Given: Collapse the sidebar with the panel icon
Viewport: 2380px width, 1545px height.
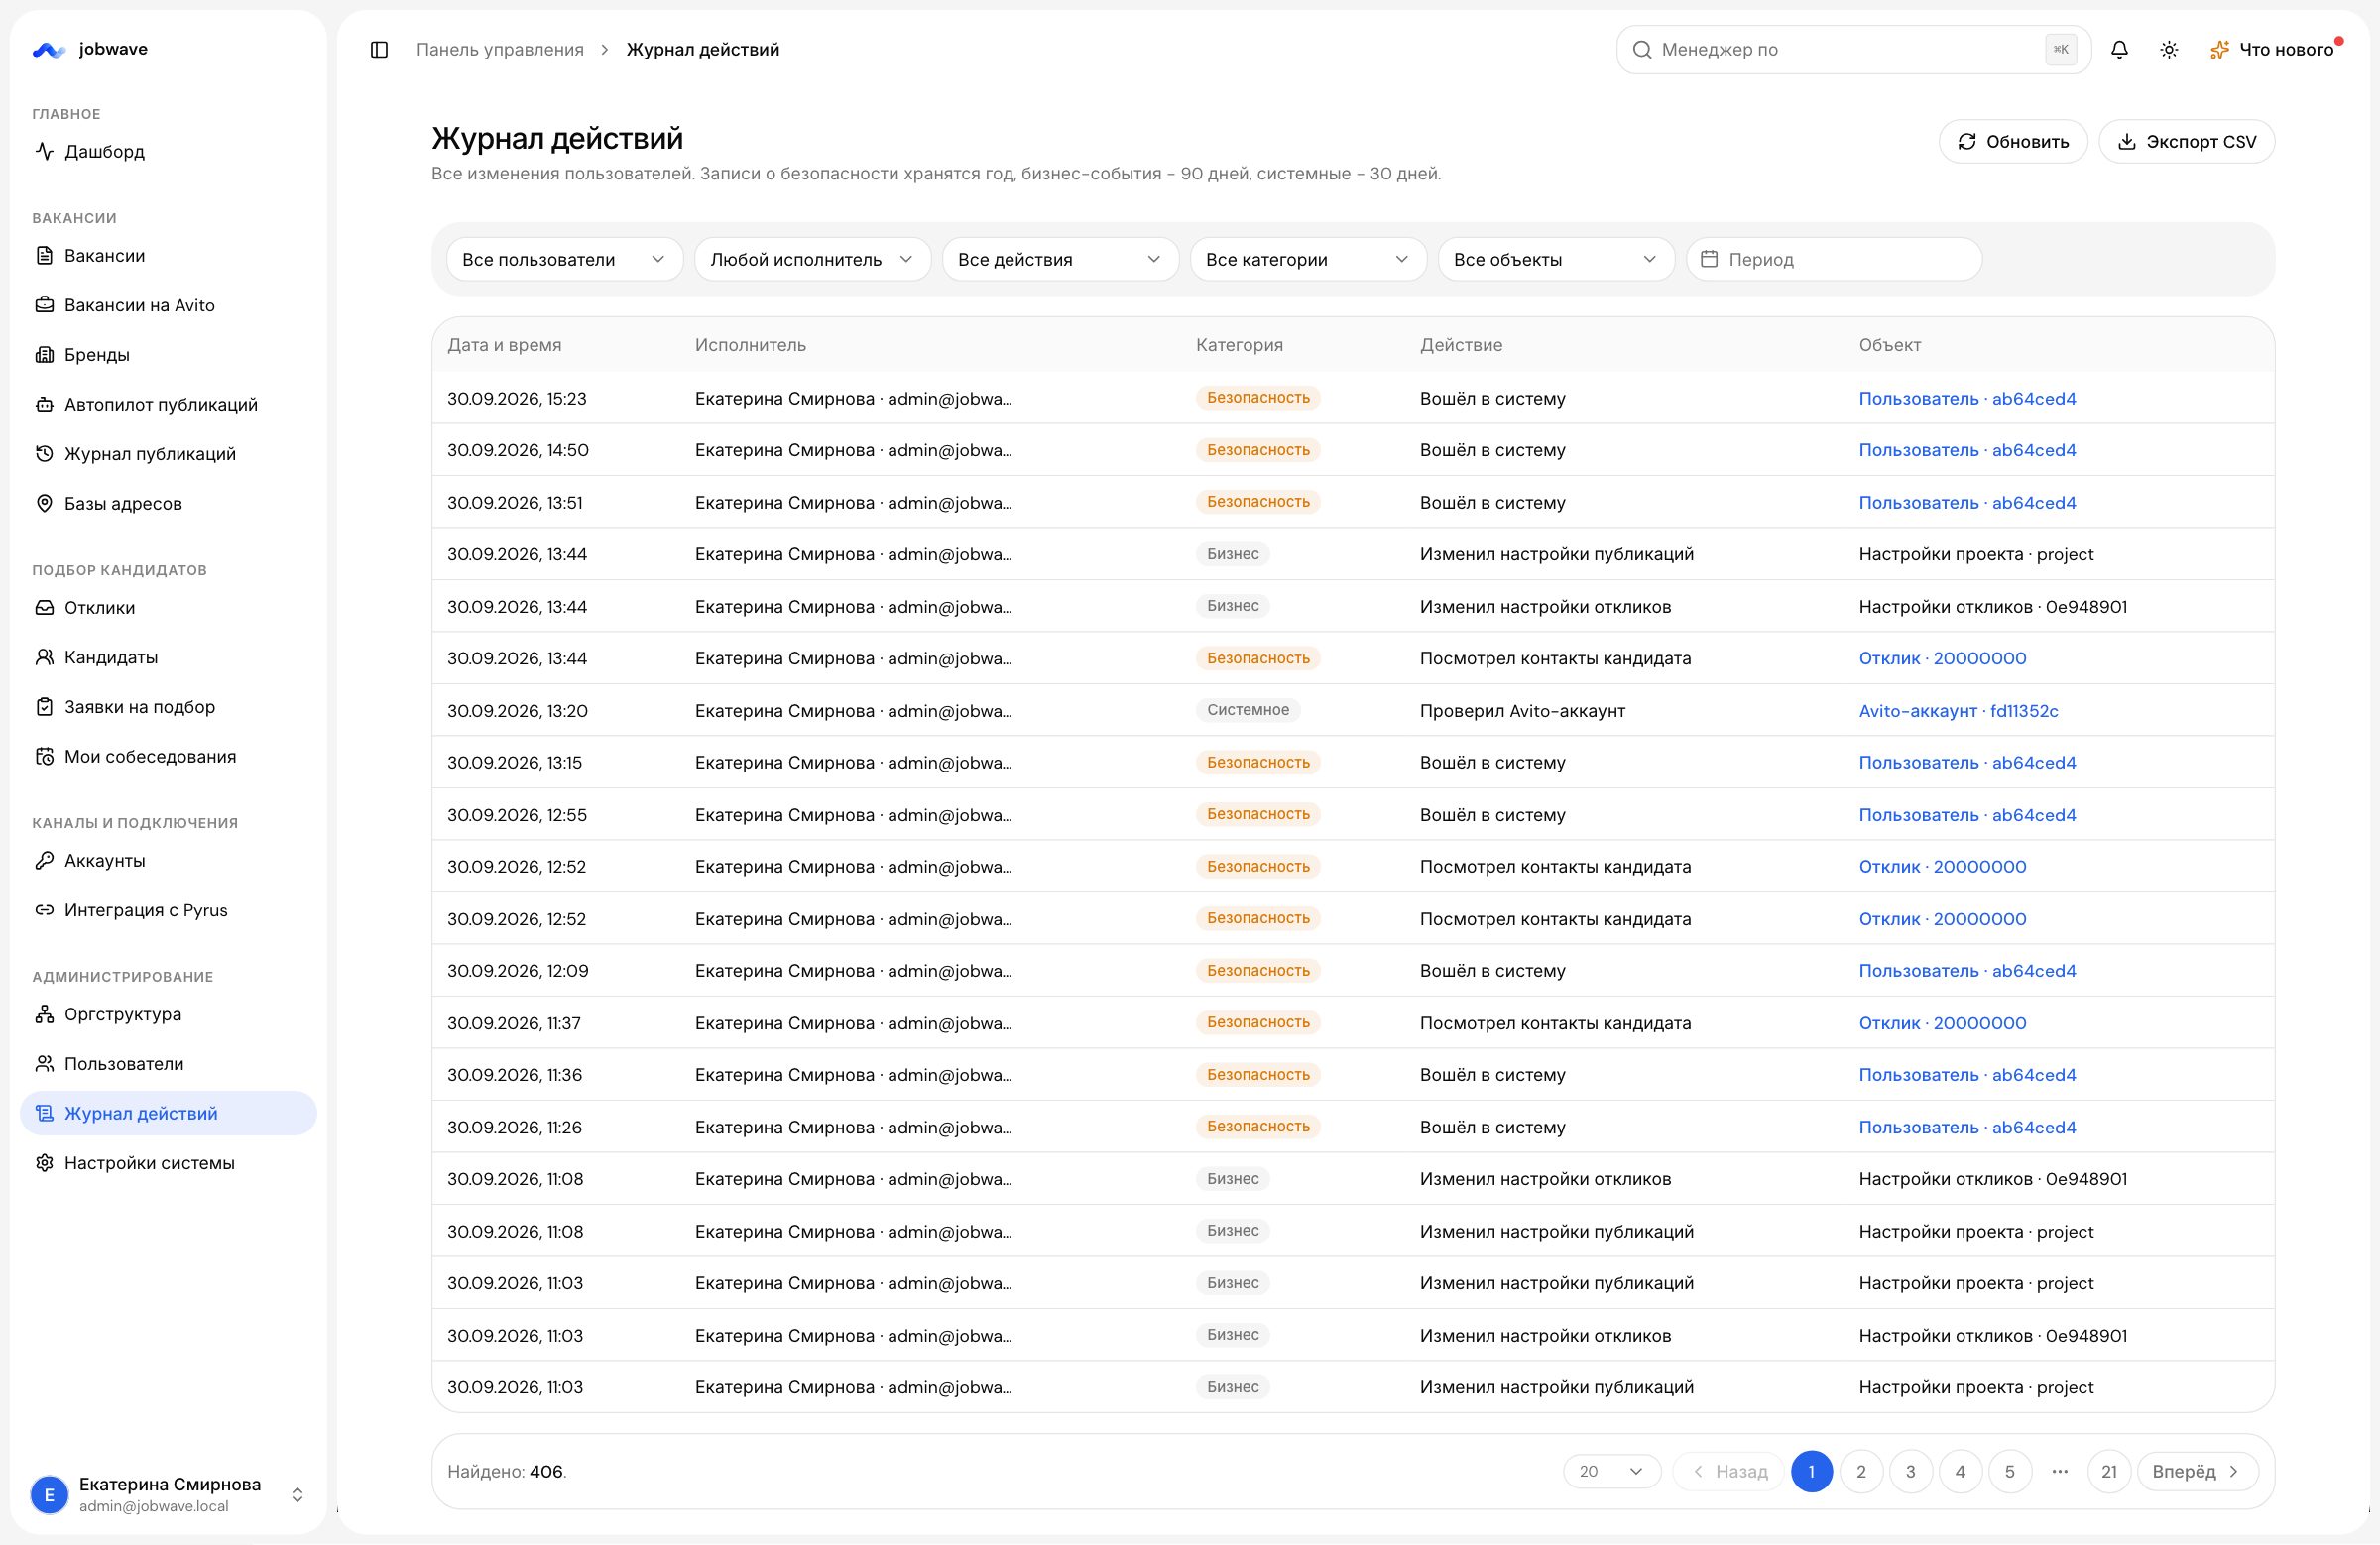Looking at the screenshot, I should tap(379, 49).
